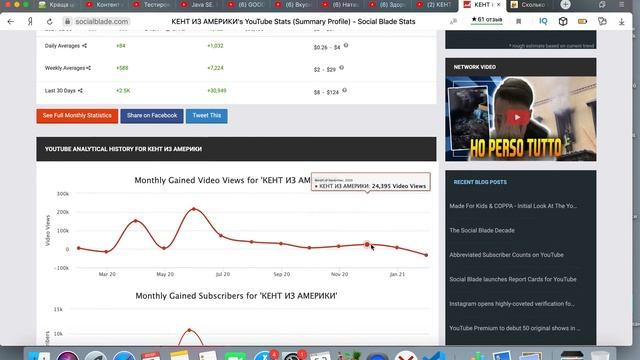The image size is (640, 360).
Task: Click the highlighted December data point on views chart
Action: coord(367,244)
